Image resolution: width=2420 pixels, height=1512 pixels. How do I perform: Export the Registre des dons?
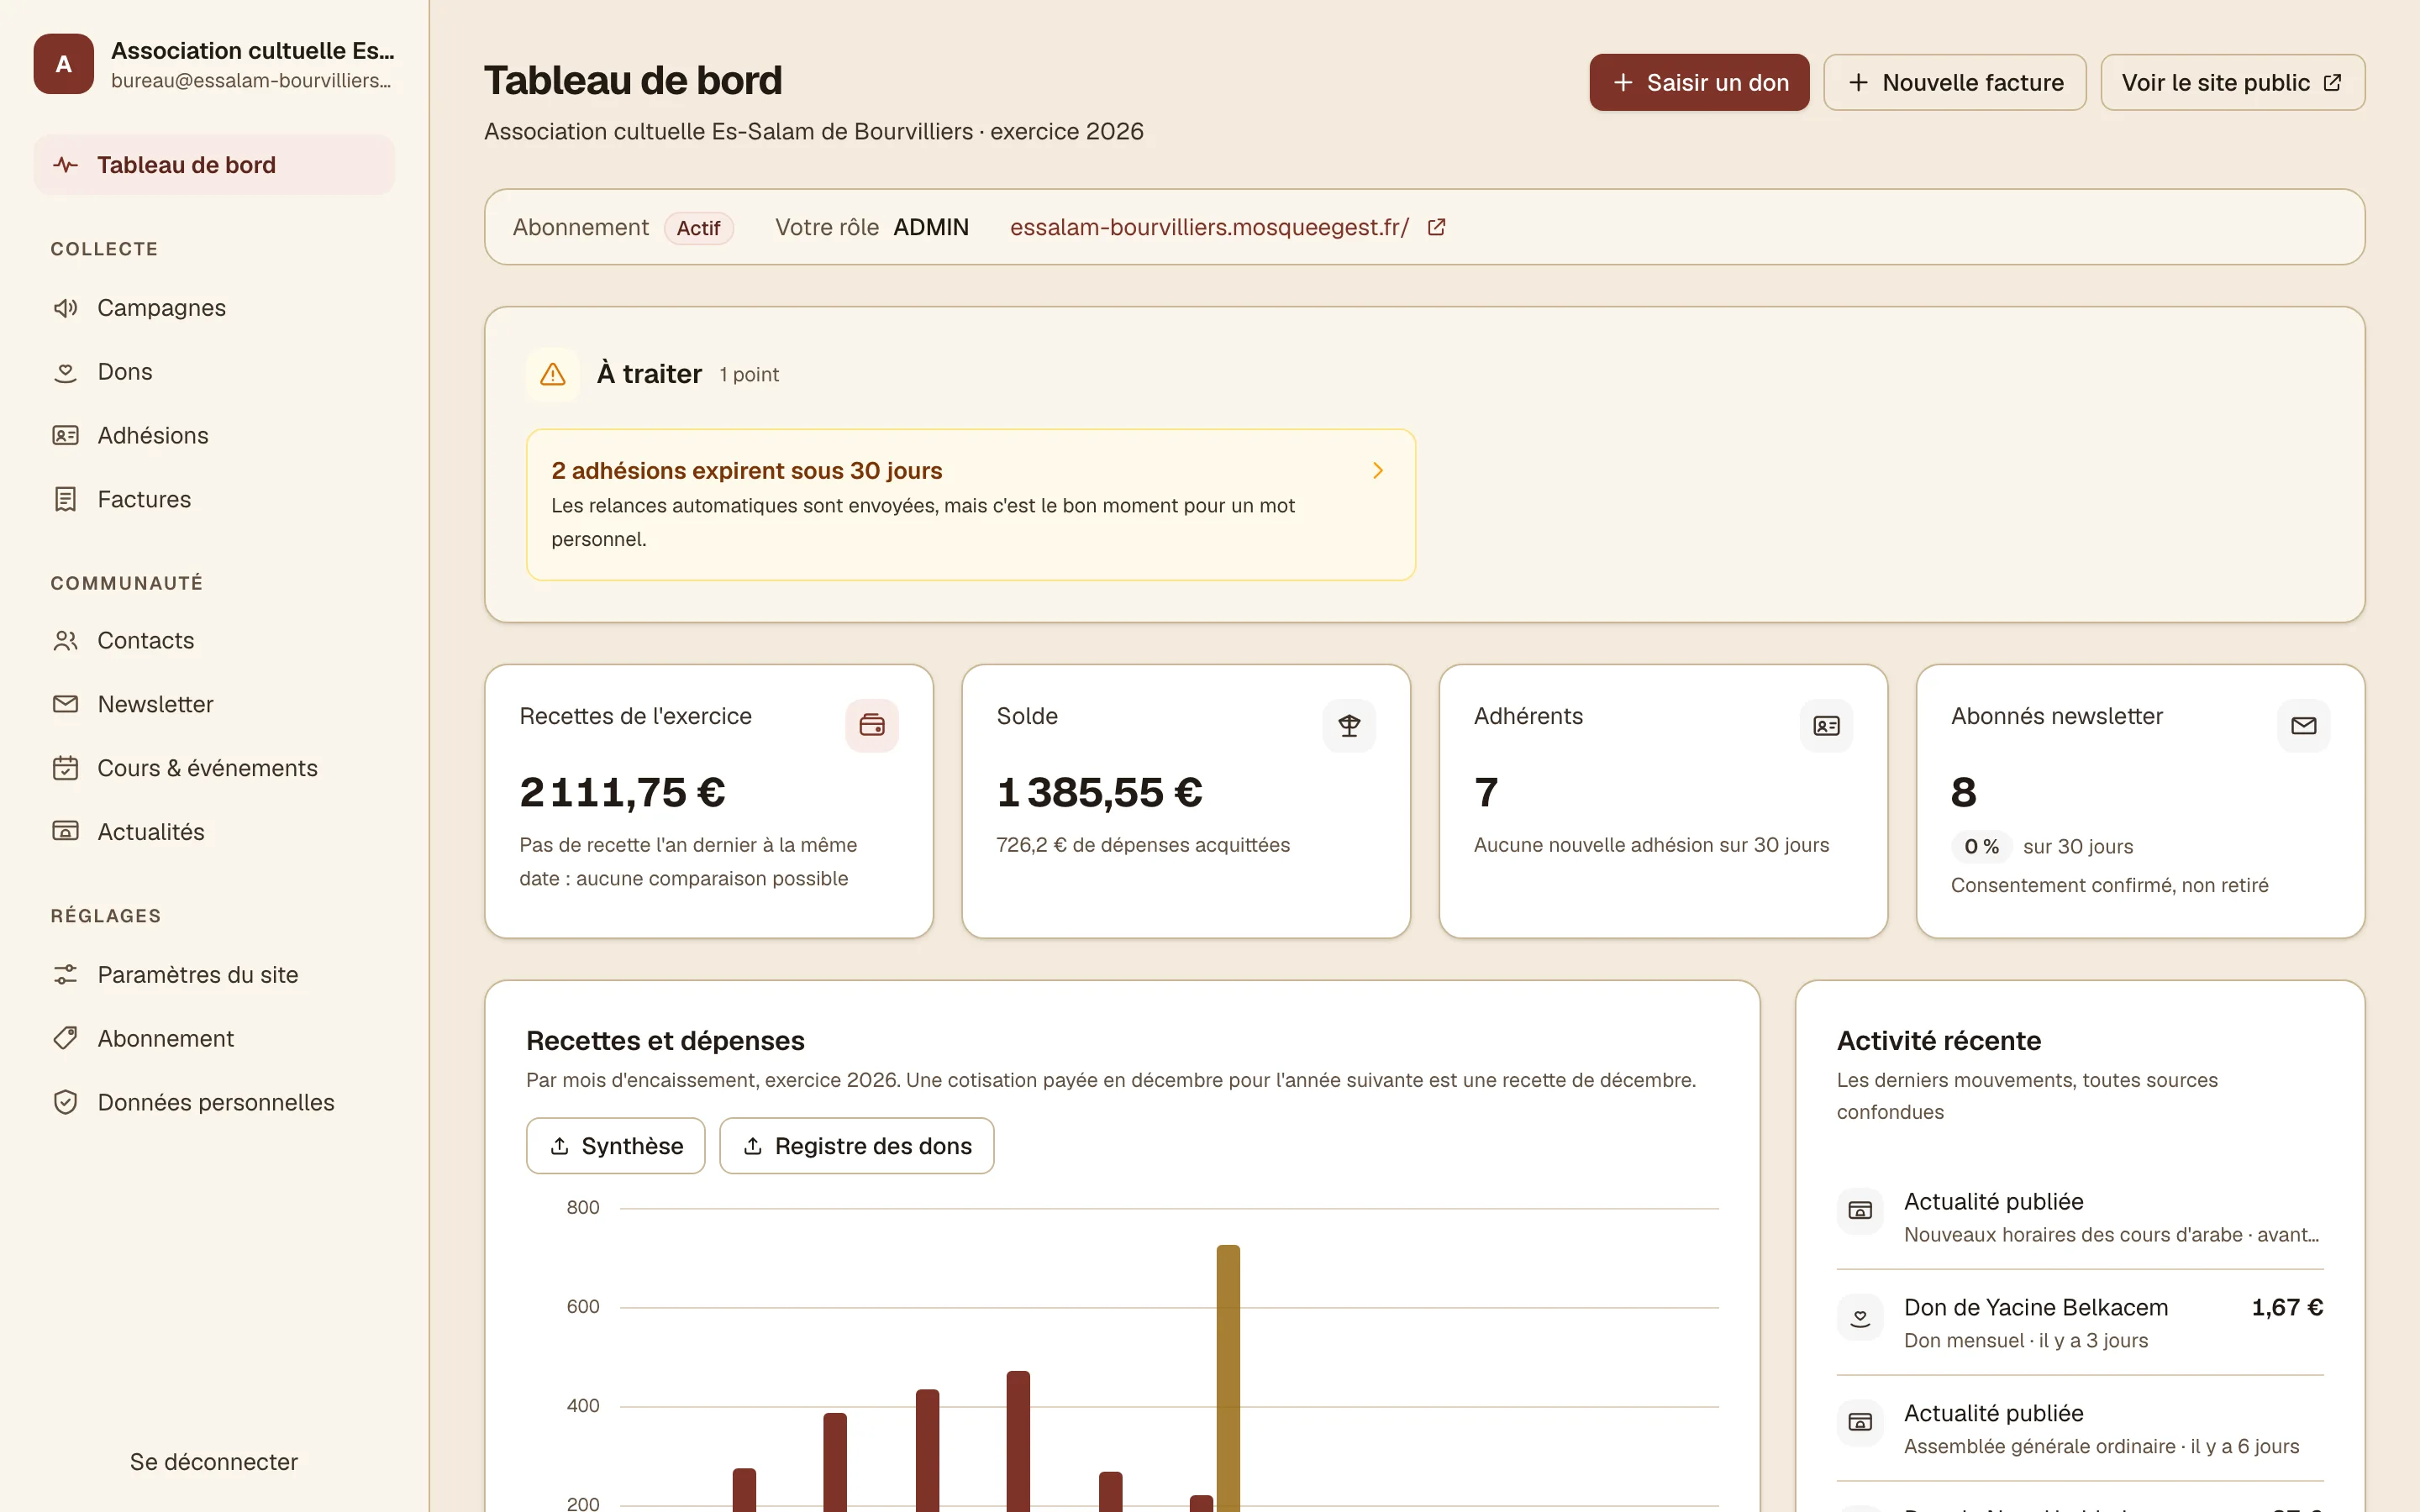point(856,1146)
